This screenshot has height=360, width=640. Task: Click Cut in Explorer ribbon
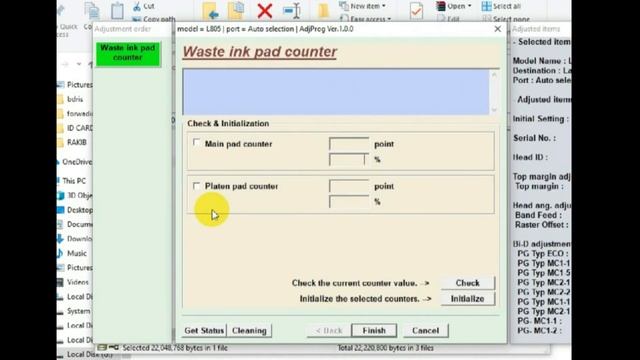144,6
